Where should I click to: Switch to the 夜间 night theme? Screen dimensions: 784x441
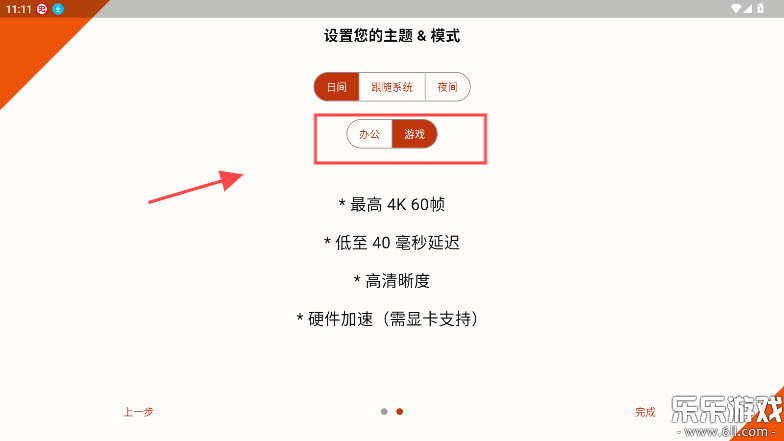[x=448, y=87]
